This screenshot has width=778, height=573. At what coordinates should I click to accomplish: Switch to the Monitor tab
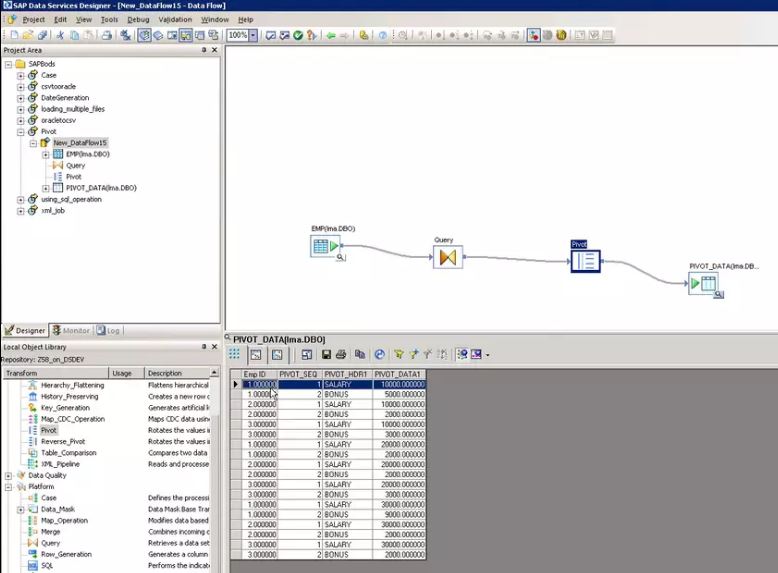[71, 330]
